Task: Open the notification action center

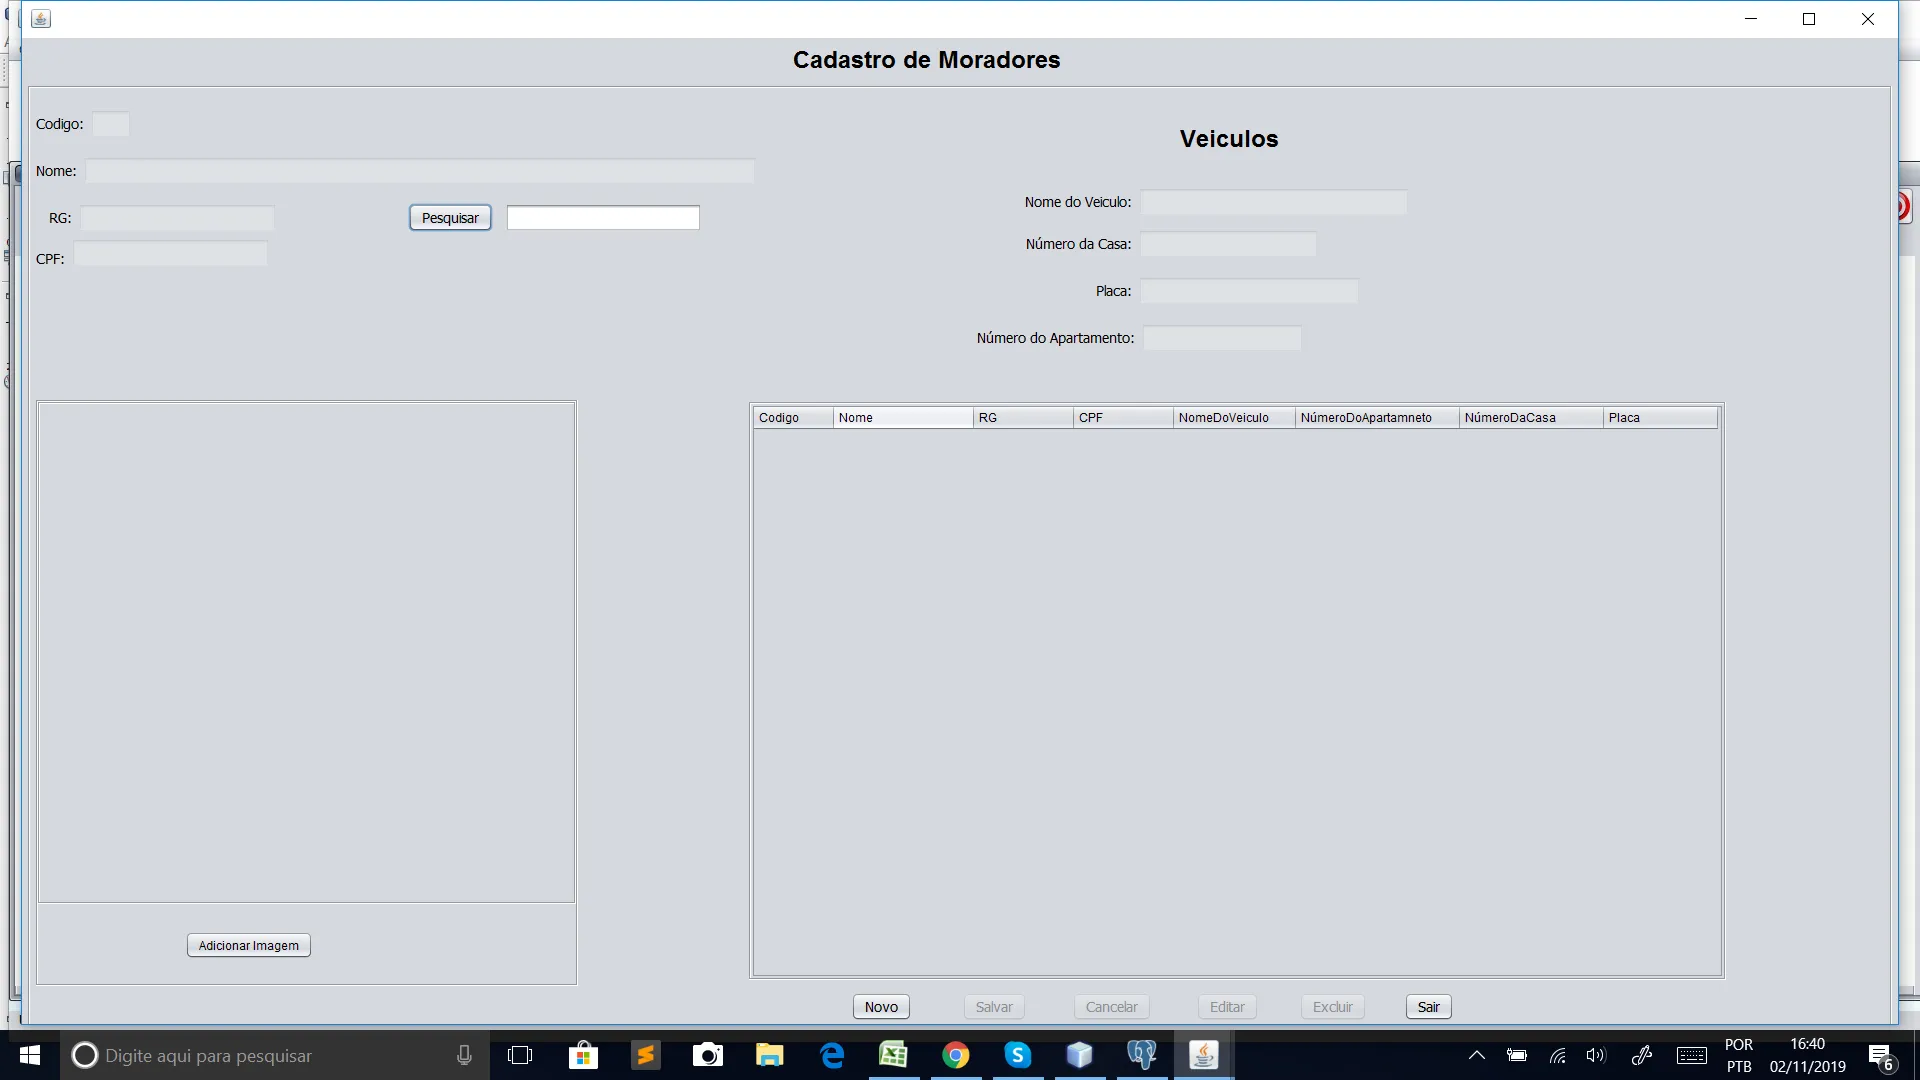Action: tap(1881, 1056)
